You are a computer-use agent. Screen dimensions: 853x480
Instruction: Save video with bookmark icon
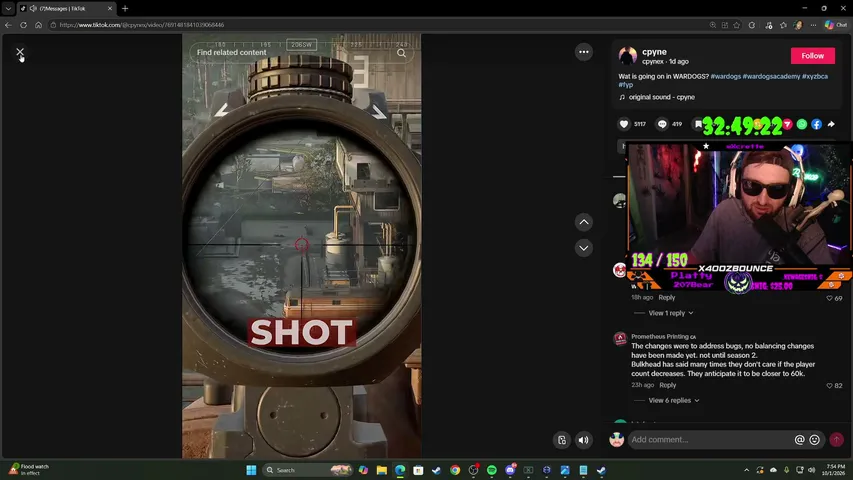(698, 124)
